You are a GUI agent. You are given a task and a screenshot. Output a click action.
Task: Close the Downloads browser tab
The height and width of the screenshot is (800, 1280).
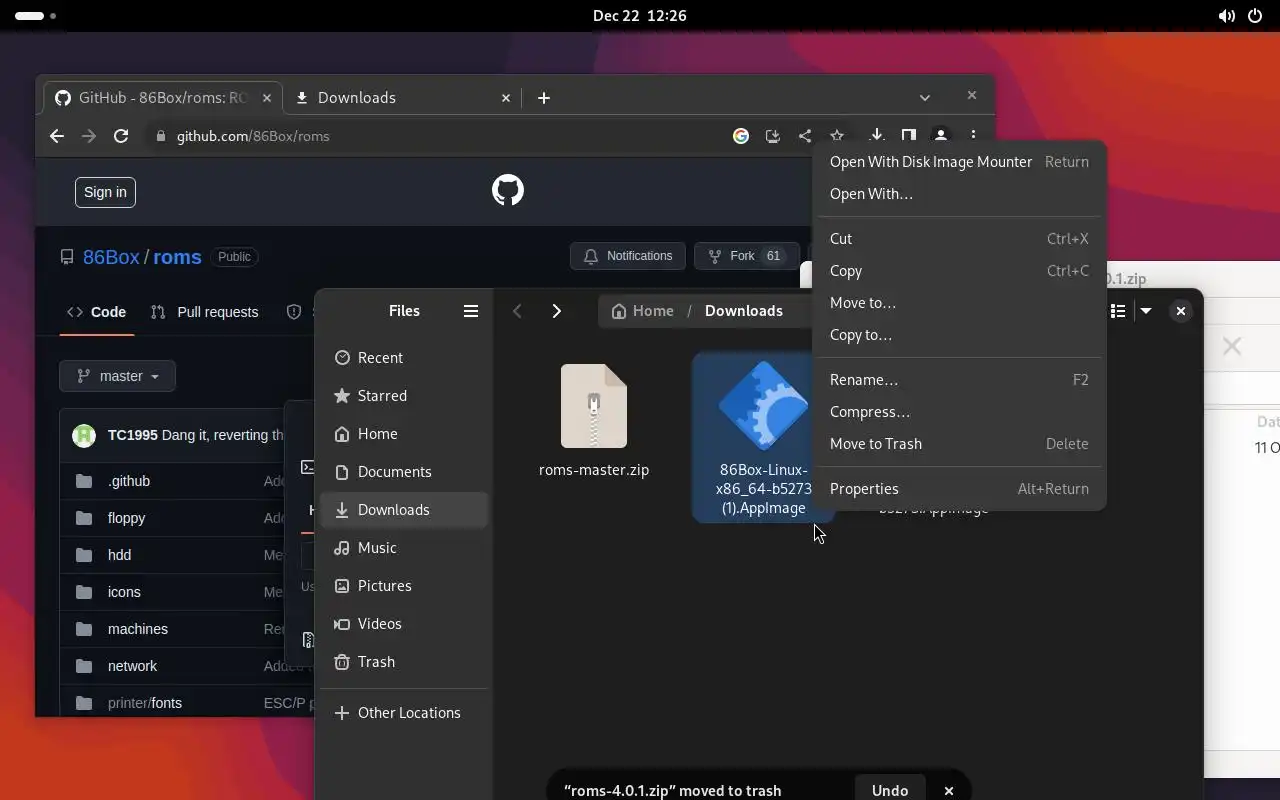point(506,98)
